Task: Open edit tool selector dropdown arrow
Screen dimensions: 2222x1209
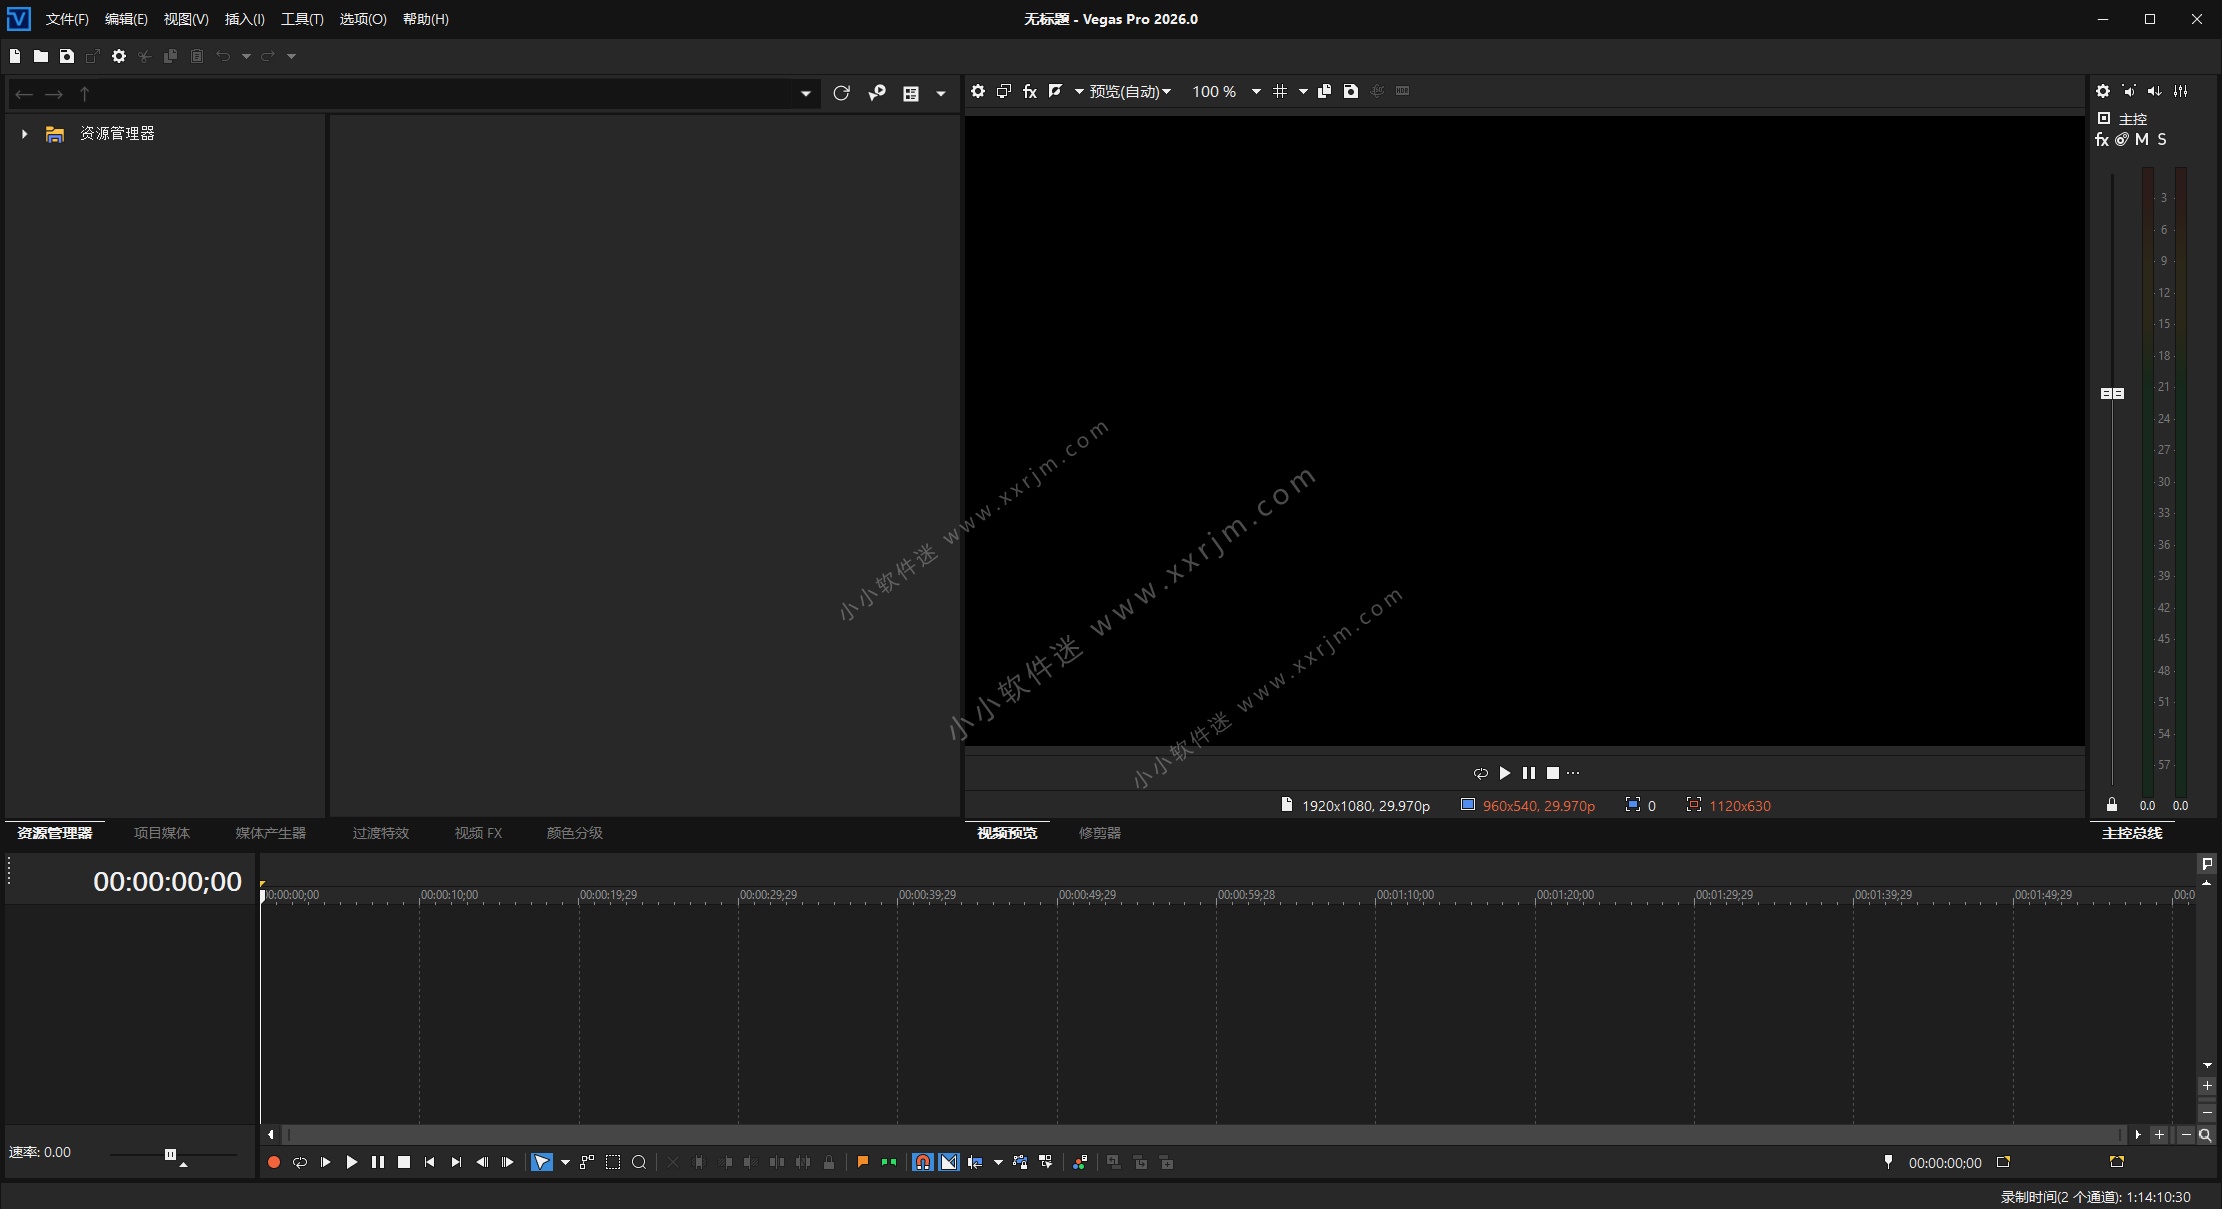Action: [x=565, y=1162]
